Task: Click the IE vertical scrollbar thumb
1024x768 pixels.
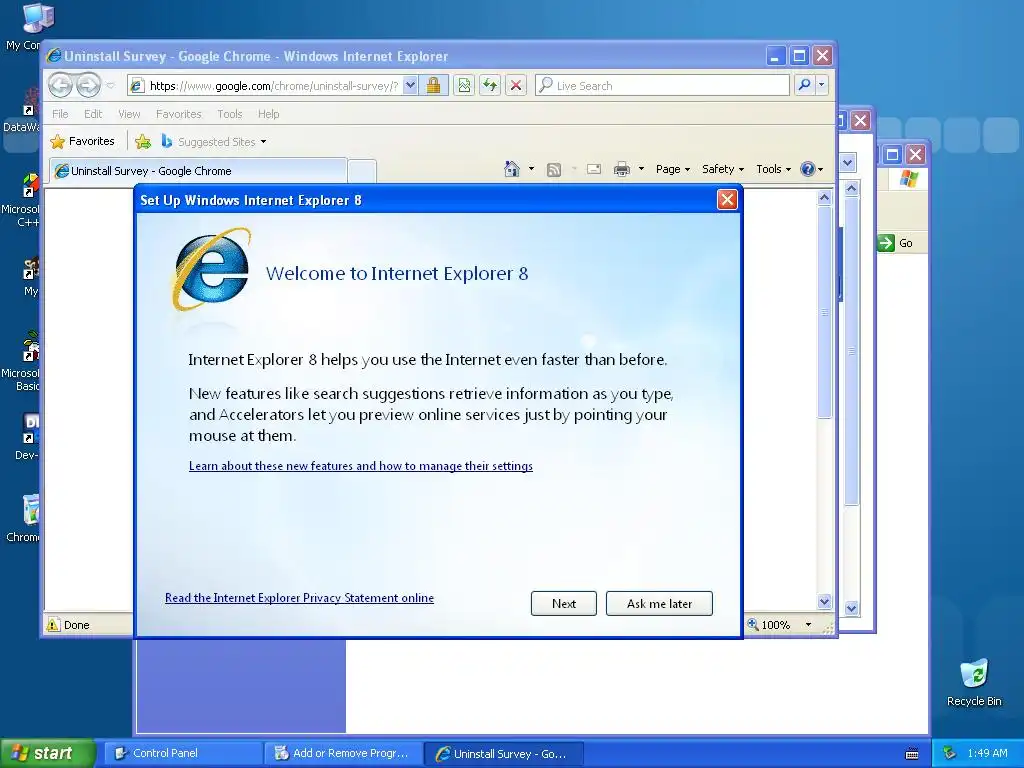Action: (824, 312)
